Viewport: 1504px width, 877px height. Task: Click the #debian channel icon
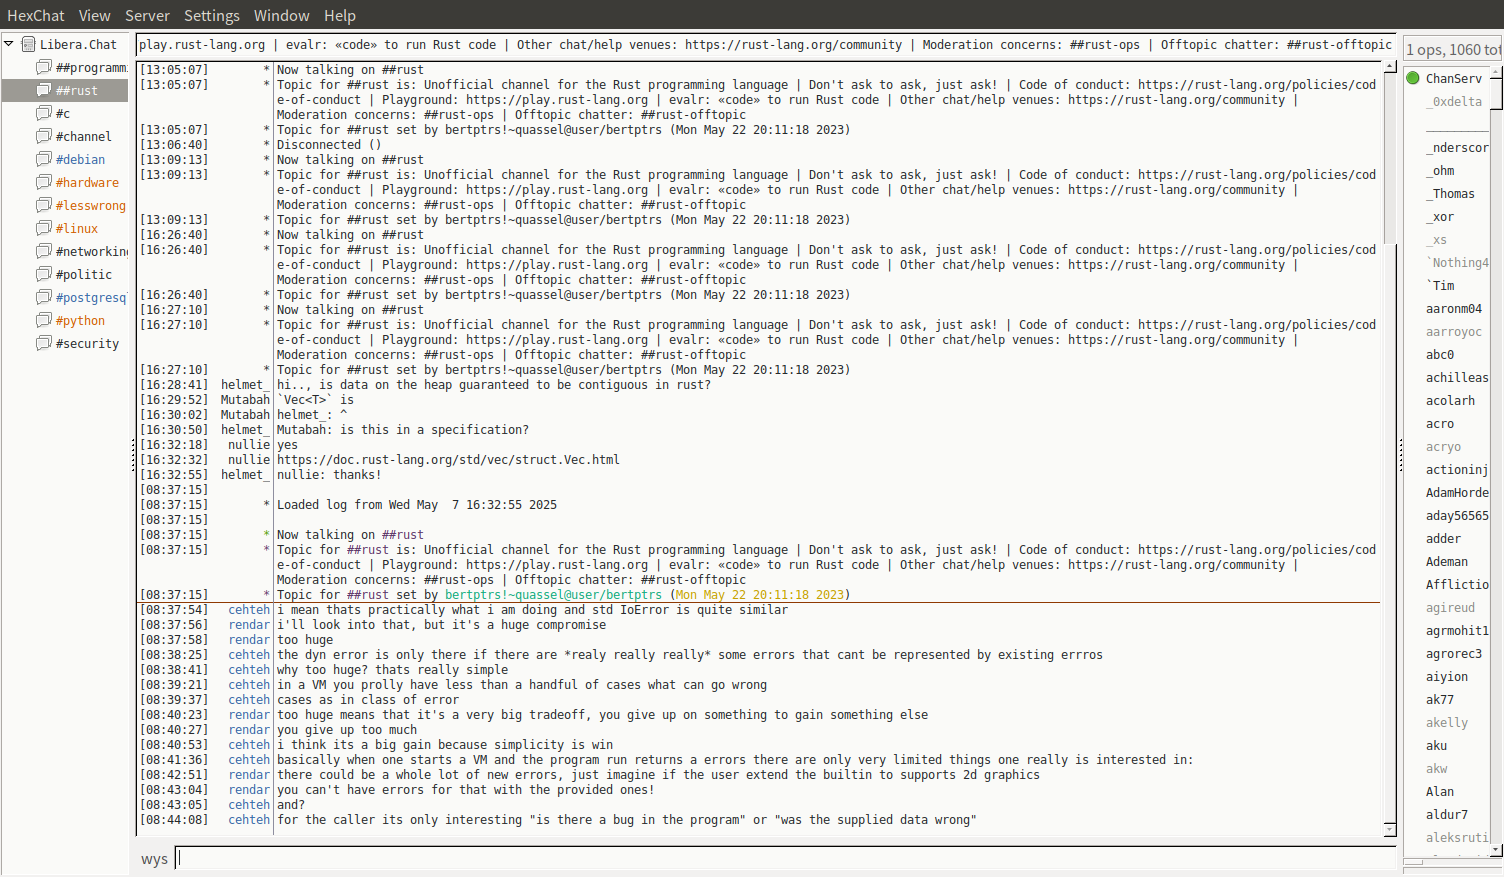coord(44,159)
